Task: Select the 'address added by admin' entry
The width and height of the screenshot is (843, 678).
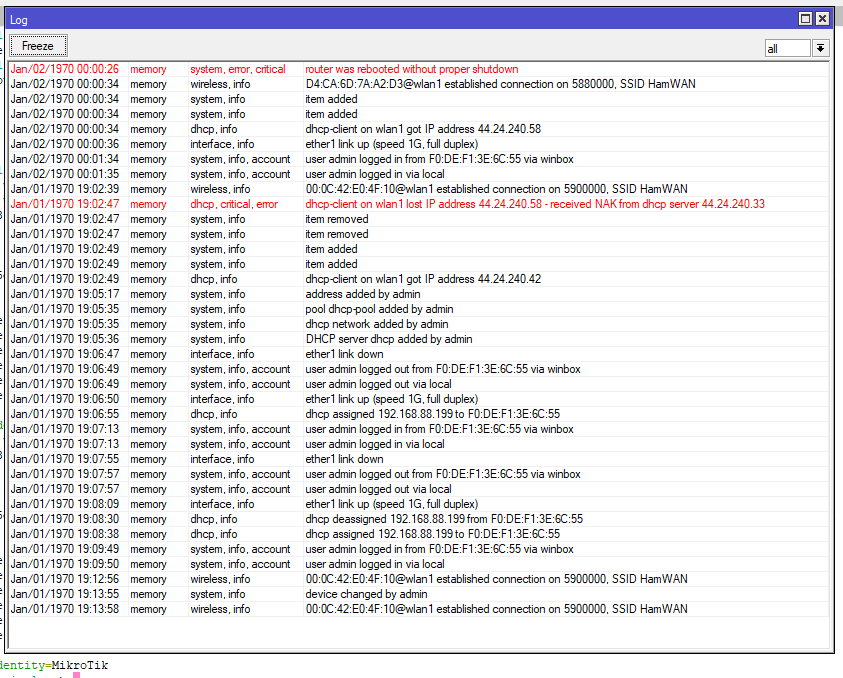Action: coord(363,294)
